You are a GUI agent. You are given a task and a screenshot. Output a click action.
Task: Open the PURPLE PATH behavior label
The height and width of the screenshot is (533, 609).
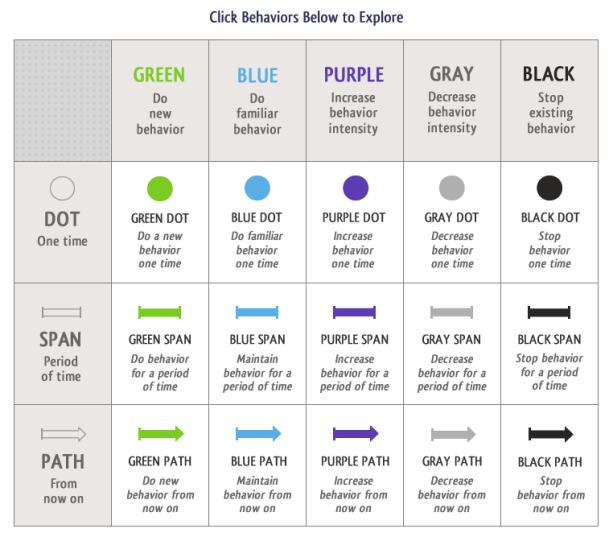point(355,461)
